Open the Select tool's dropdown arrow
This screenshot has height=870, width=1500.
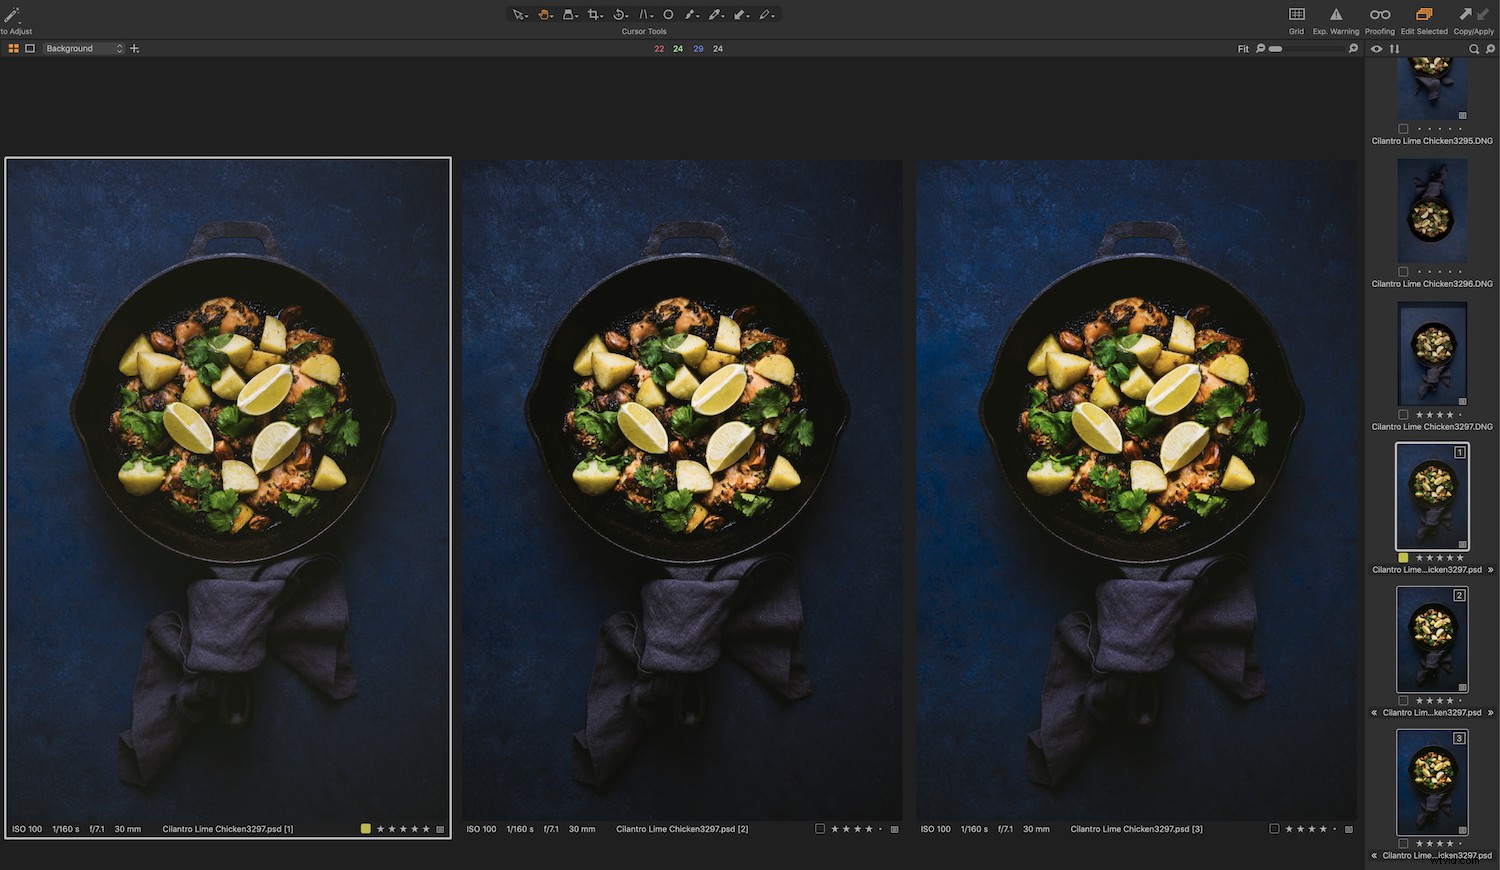point(527,14)
